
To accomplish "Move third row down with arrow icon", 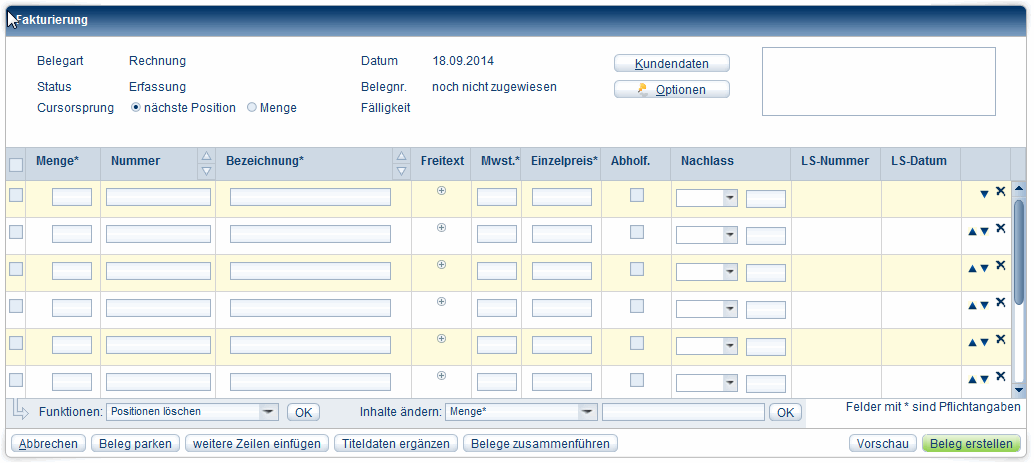I will click(985, 268).
